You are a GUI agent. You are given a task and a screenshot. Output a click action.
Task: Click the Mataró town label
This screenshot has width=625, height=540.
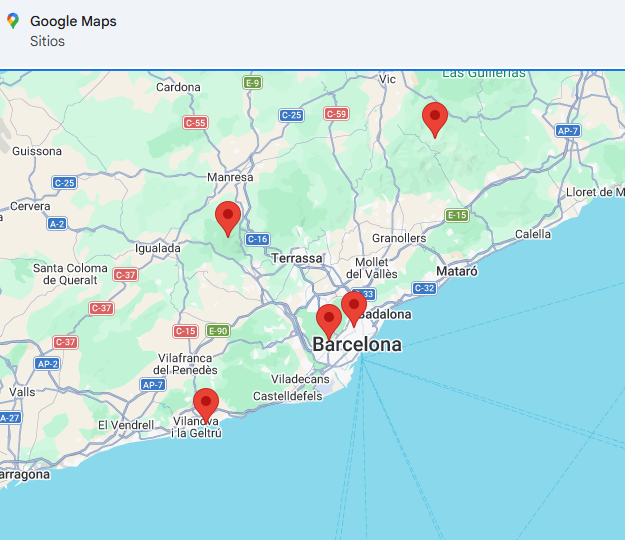point(457,271)
